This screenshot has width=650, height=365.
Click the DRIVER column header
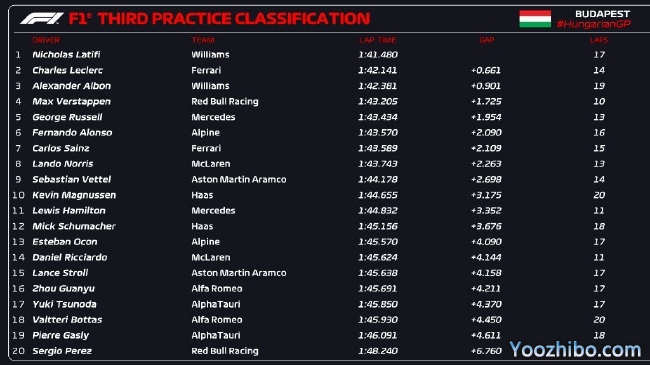click(46, 40)
